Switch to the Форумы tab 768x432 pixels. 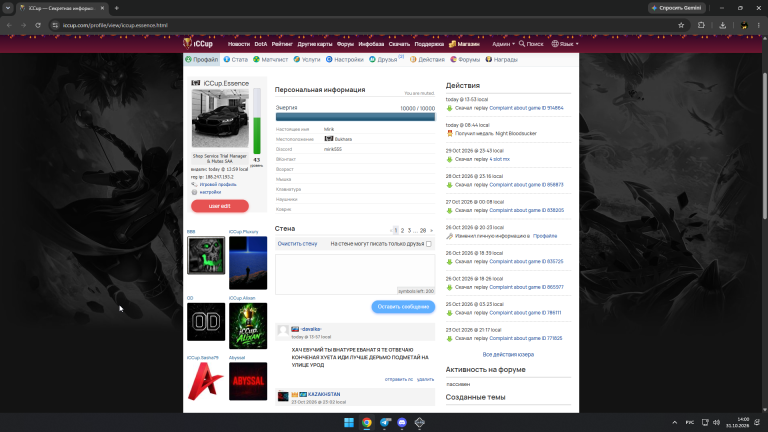coord(465,59)
